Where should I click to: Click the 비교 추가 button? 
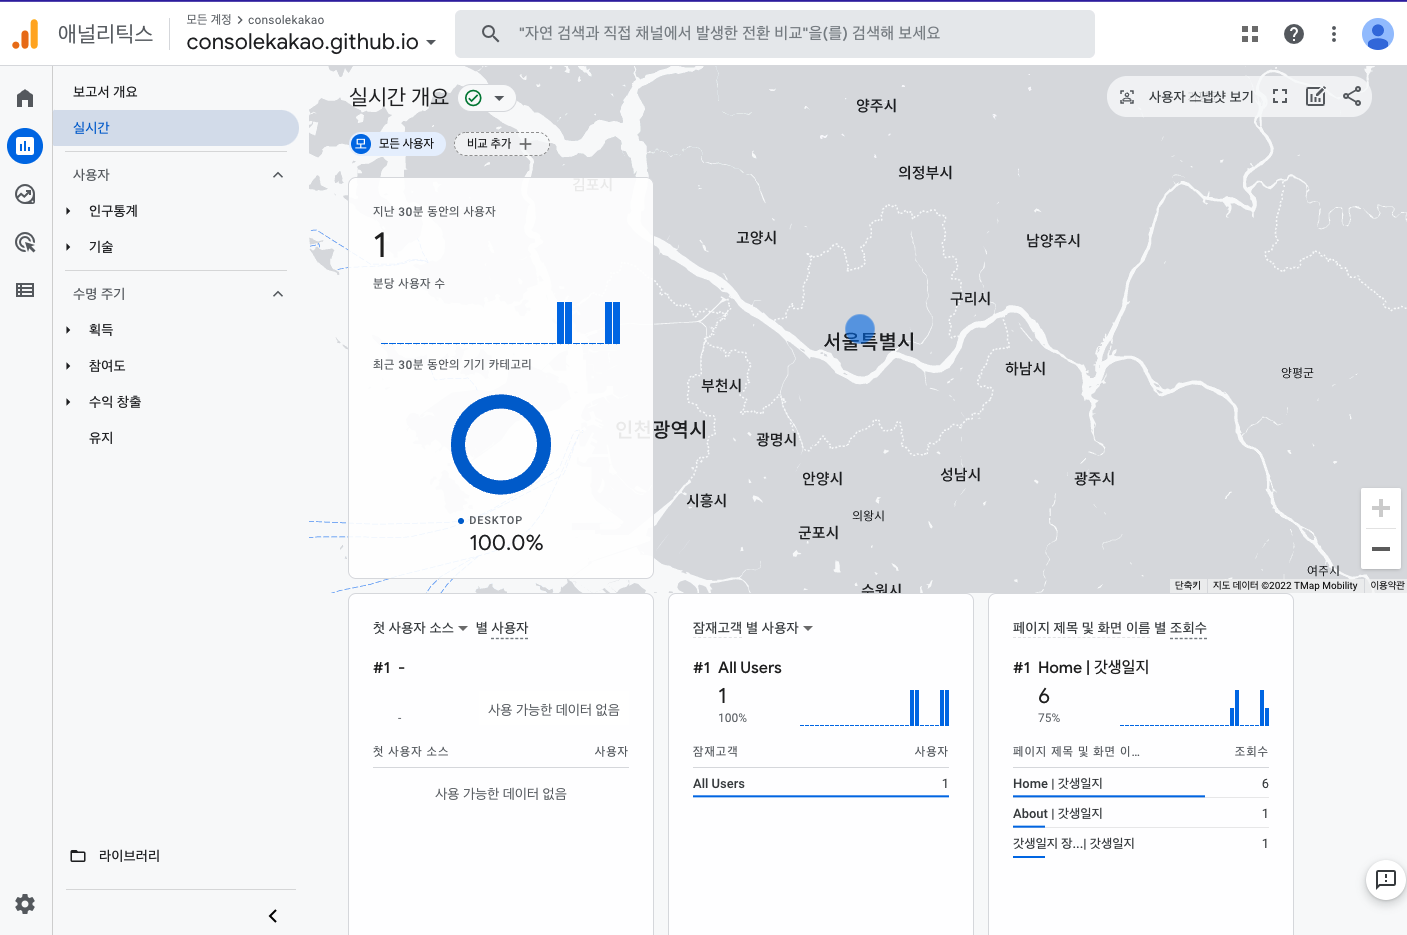tap(502, 144)
